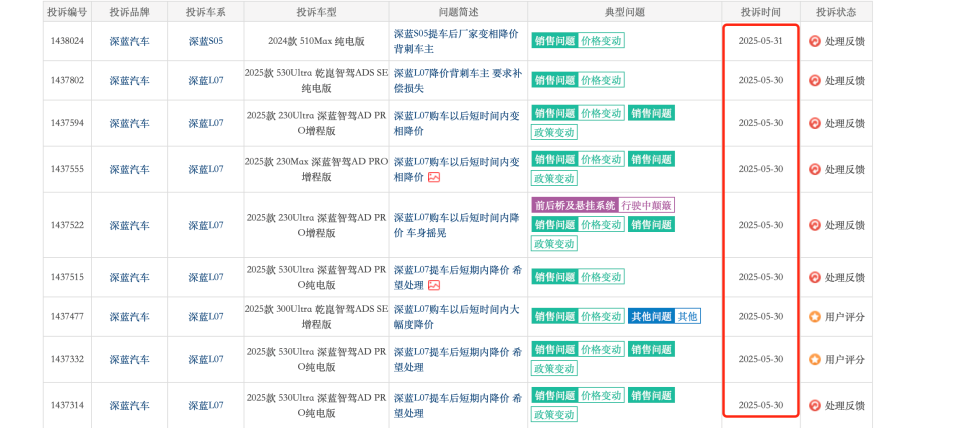Click the 投诉车型 column header
Image resolution: width=960 pixels, height=428 pixels.
point(317,12)
